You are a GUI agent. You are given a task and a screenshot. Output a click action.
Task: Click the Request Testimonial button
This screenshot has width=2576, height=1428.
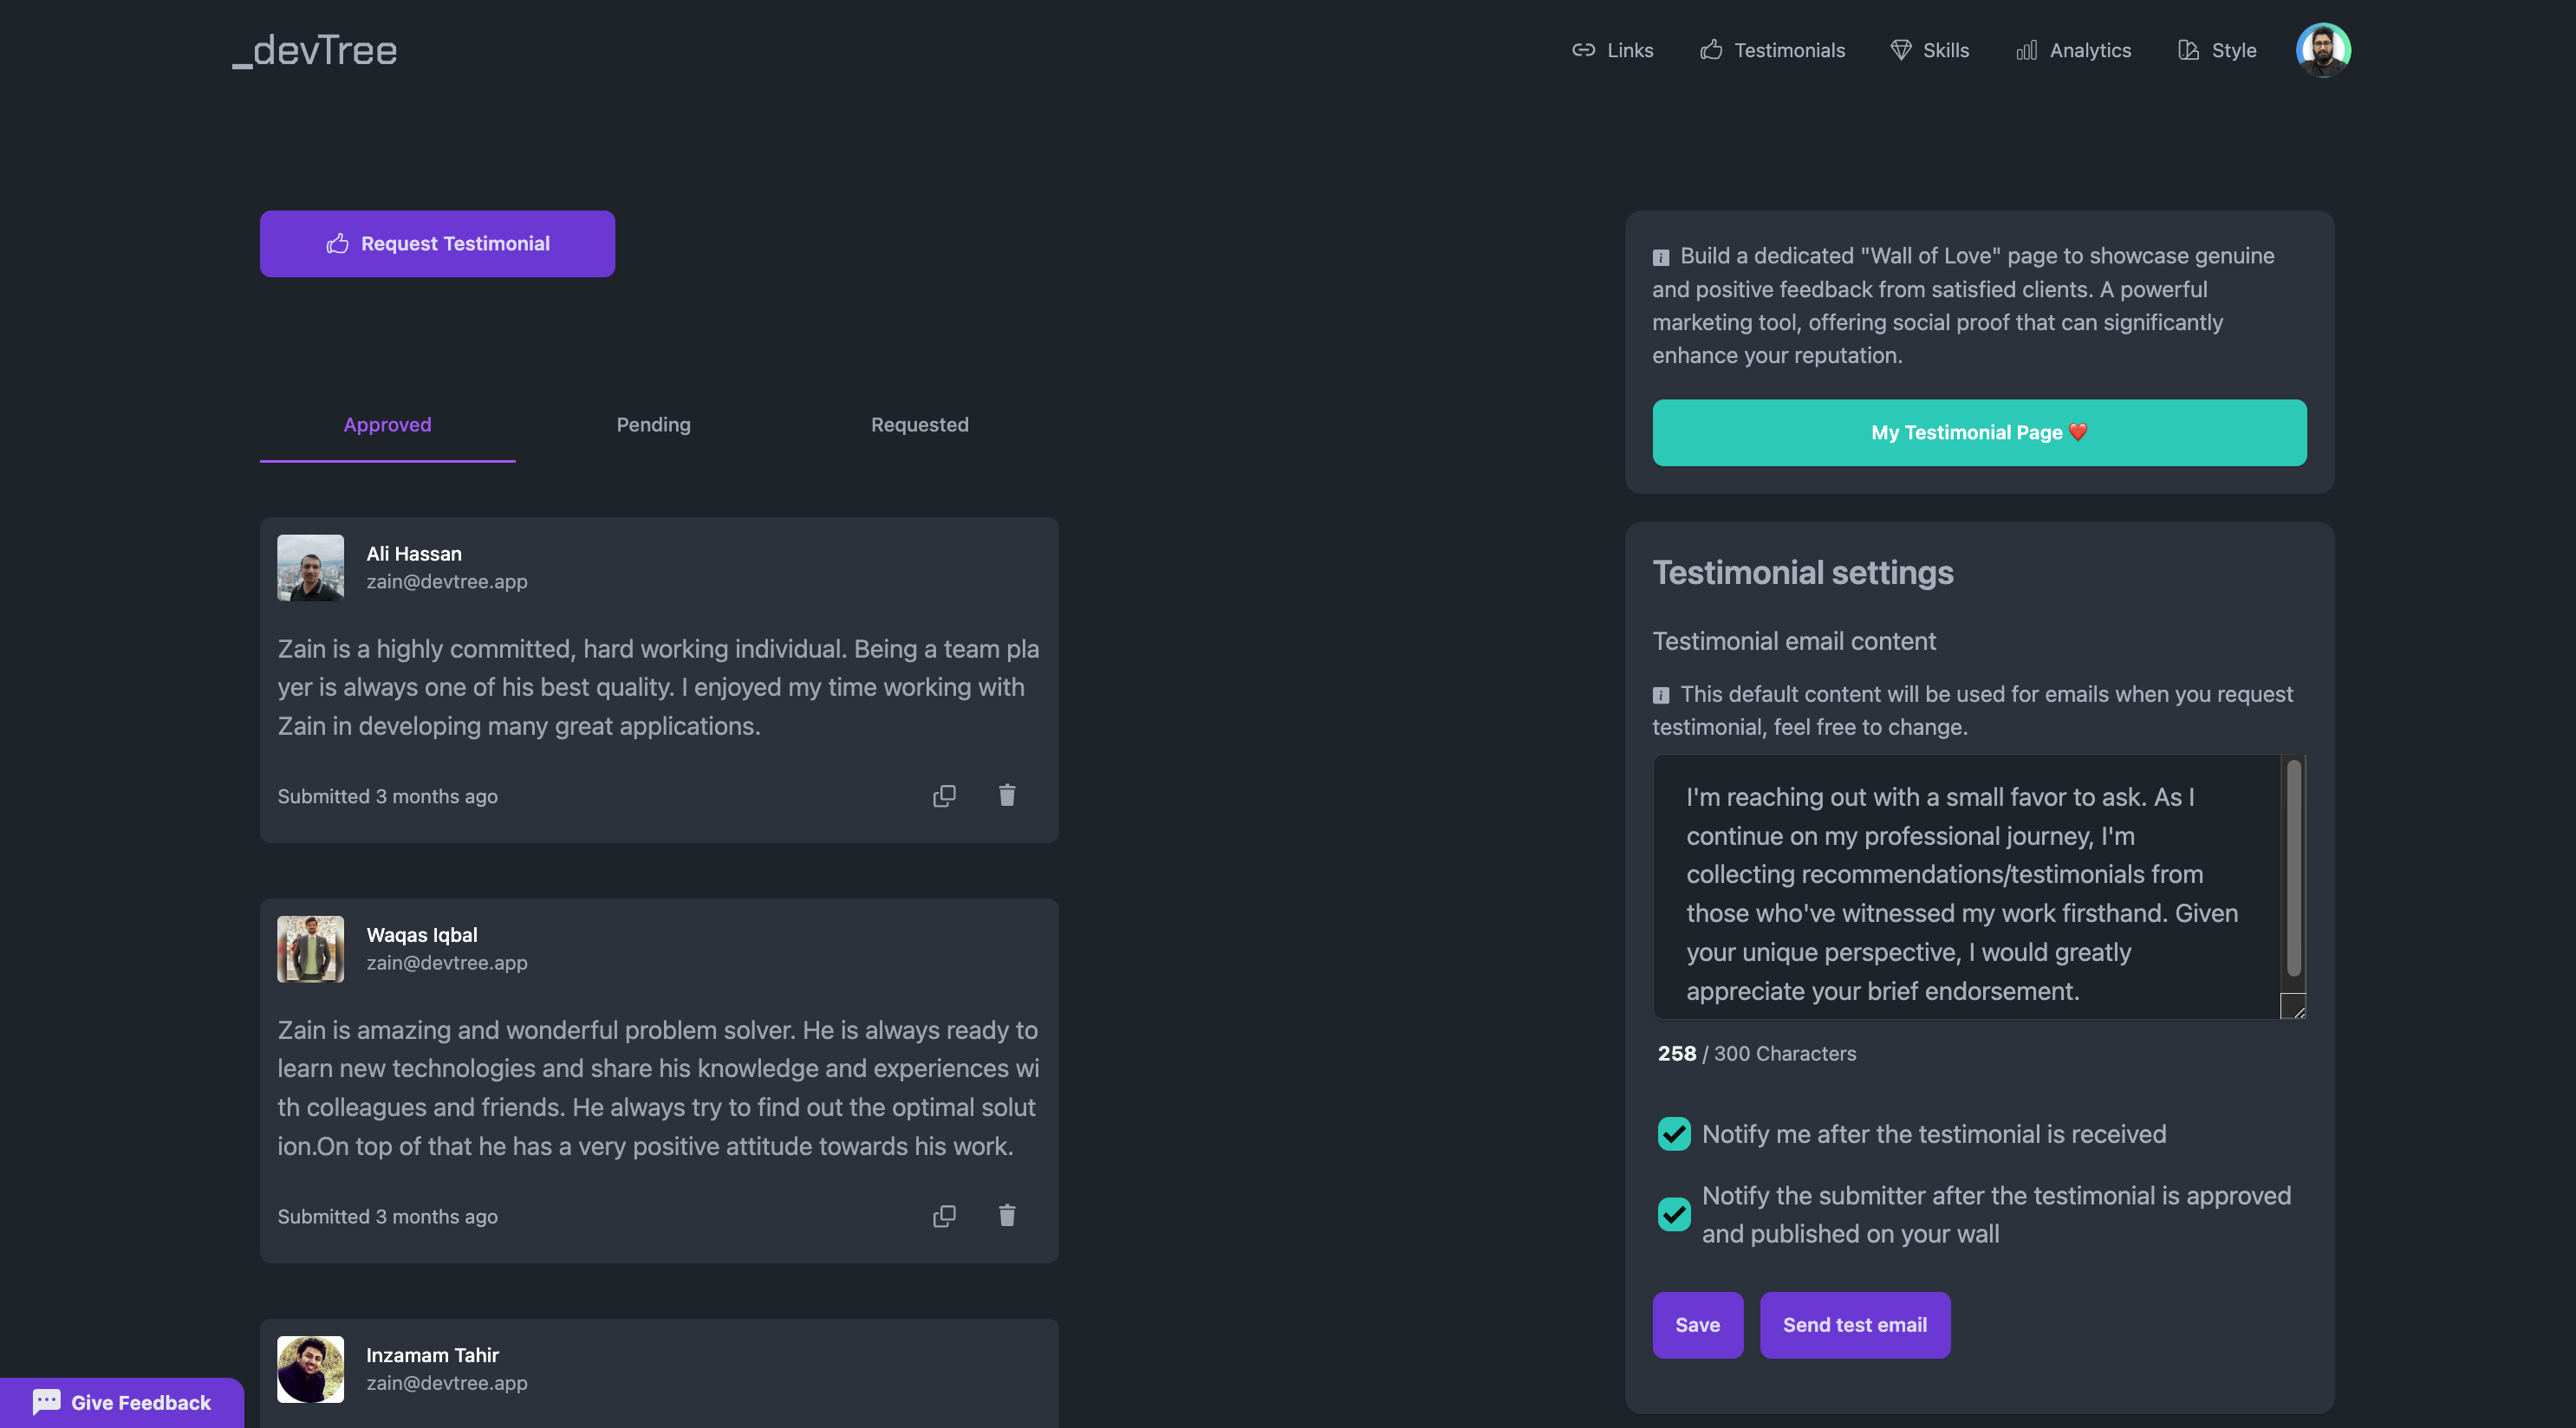point(437,243)
